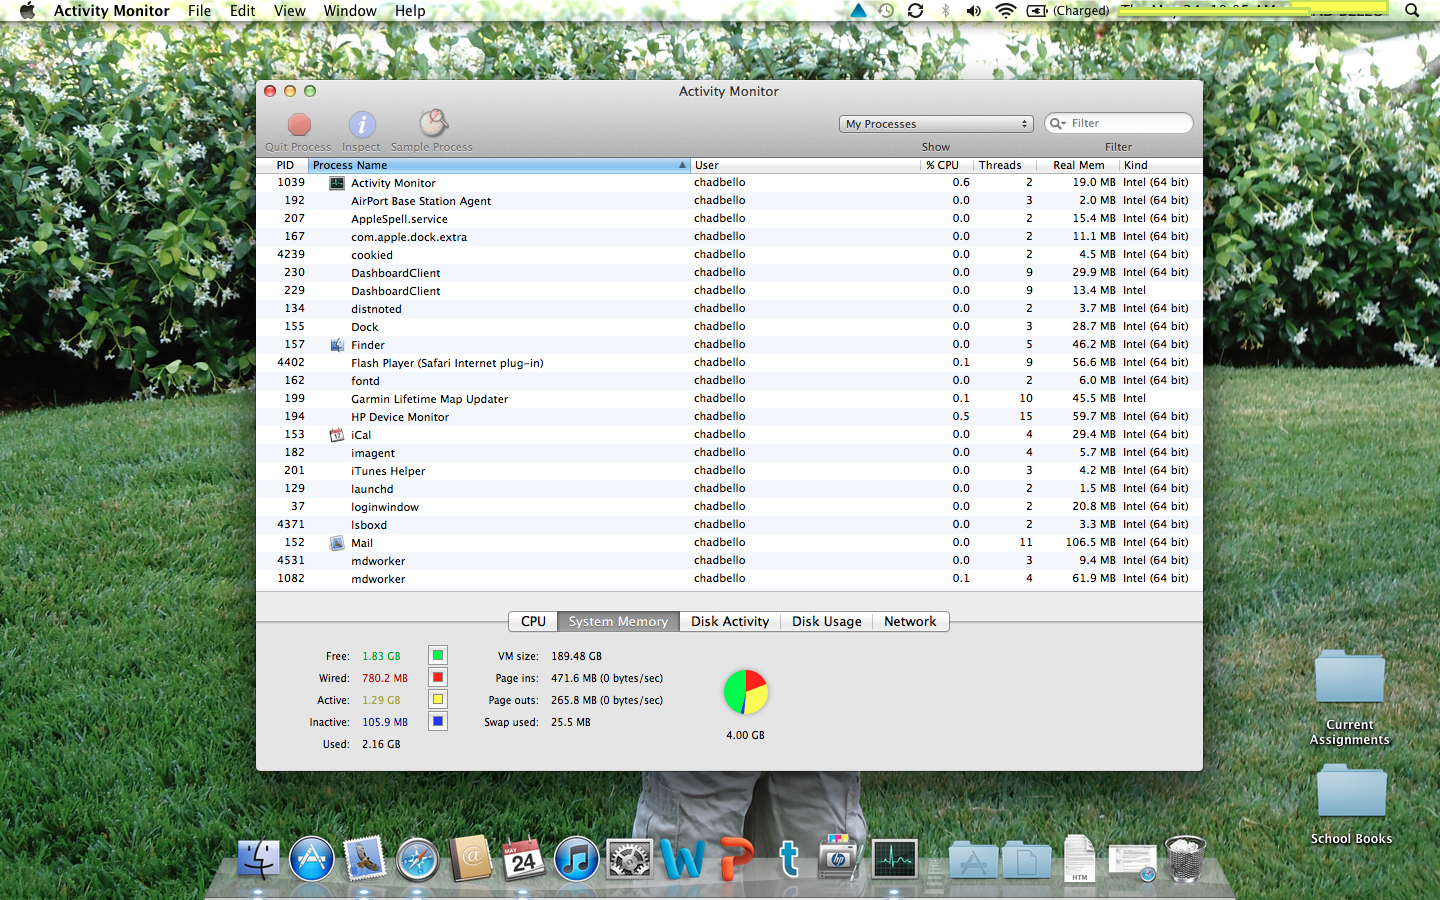The image size is (1440, 900).
Task: Open Finder from the Dock
Action: pyautogui.click(x=259, y=859)
